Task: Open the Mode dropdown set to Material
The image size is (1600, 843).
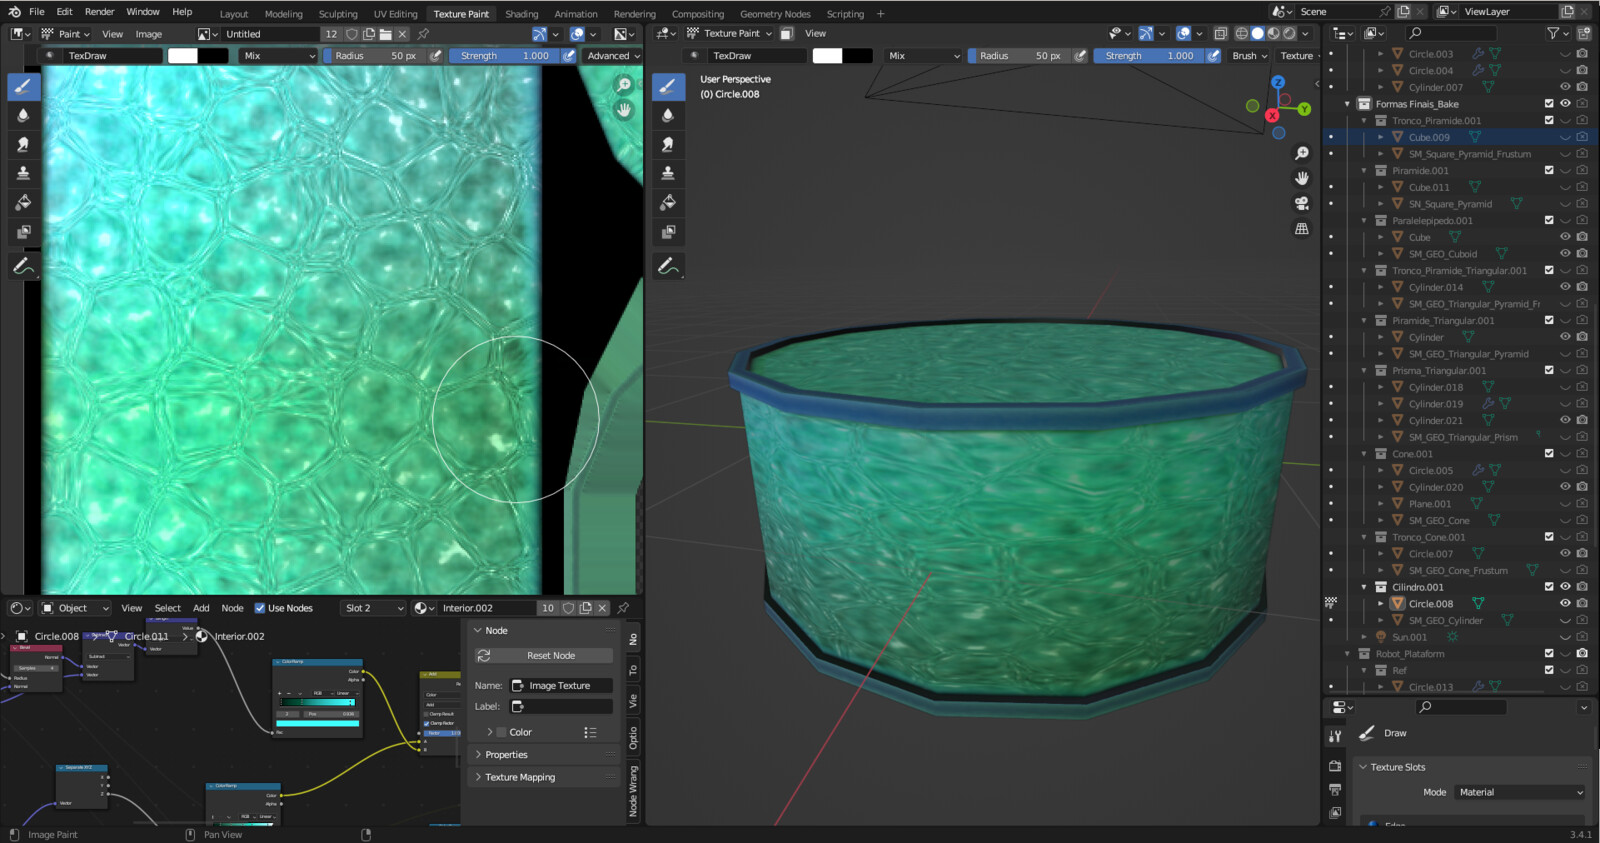Action: coord(1518,792)
